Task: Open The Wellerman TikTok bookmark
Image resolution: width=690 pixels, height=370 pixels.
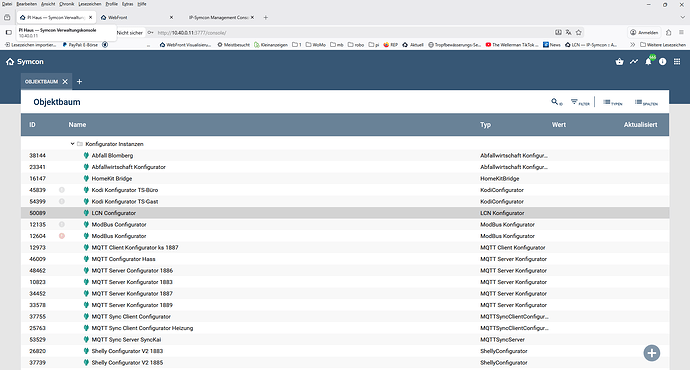Action: click(x=512, y=44)
